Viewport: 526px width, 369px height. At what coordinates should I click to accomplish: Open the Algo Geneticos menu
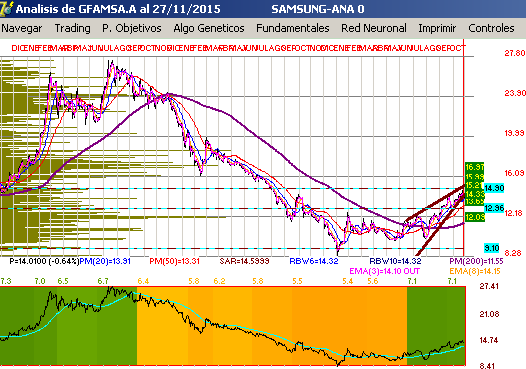(209, 28)
